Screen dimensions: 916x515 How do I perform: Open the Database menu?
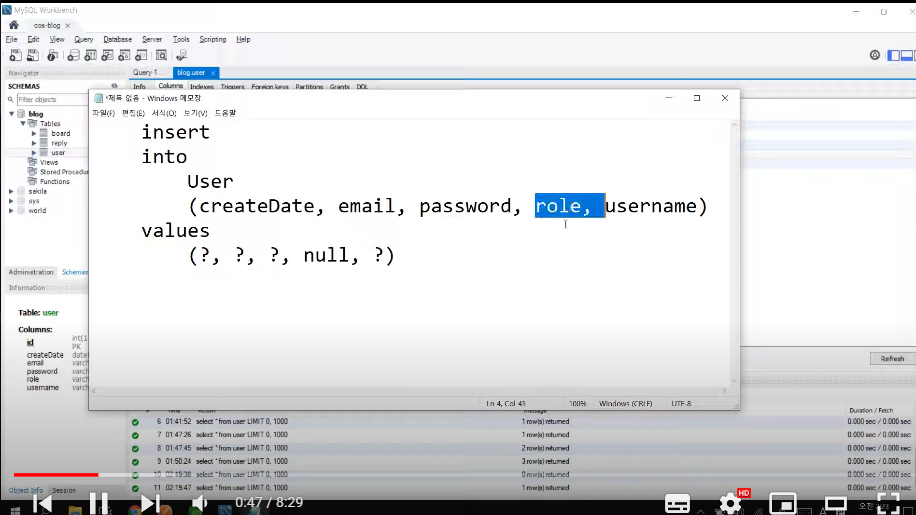click(117, 39)
